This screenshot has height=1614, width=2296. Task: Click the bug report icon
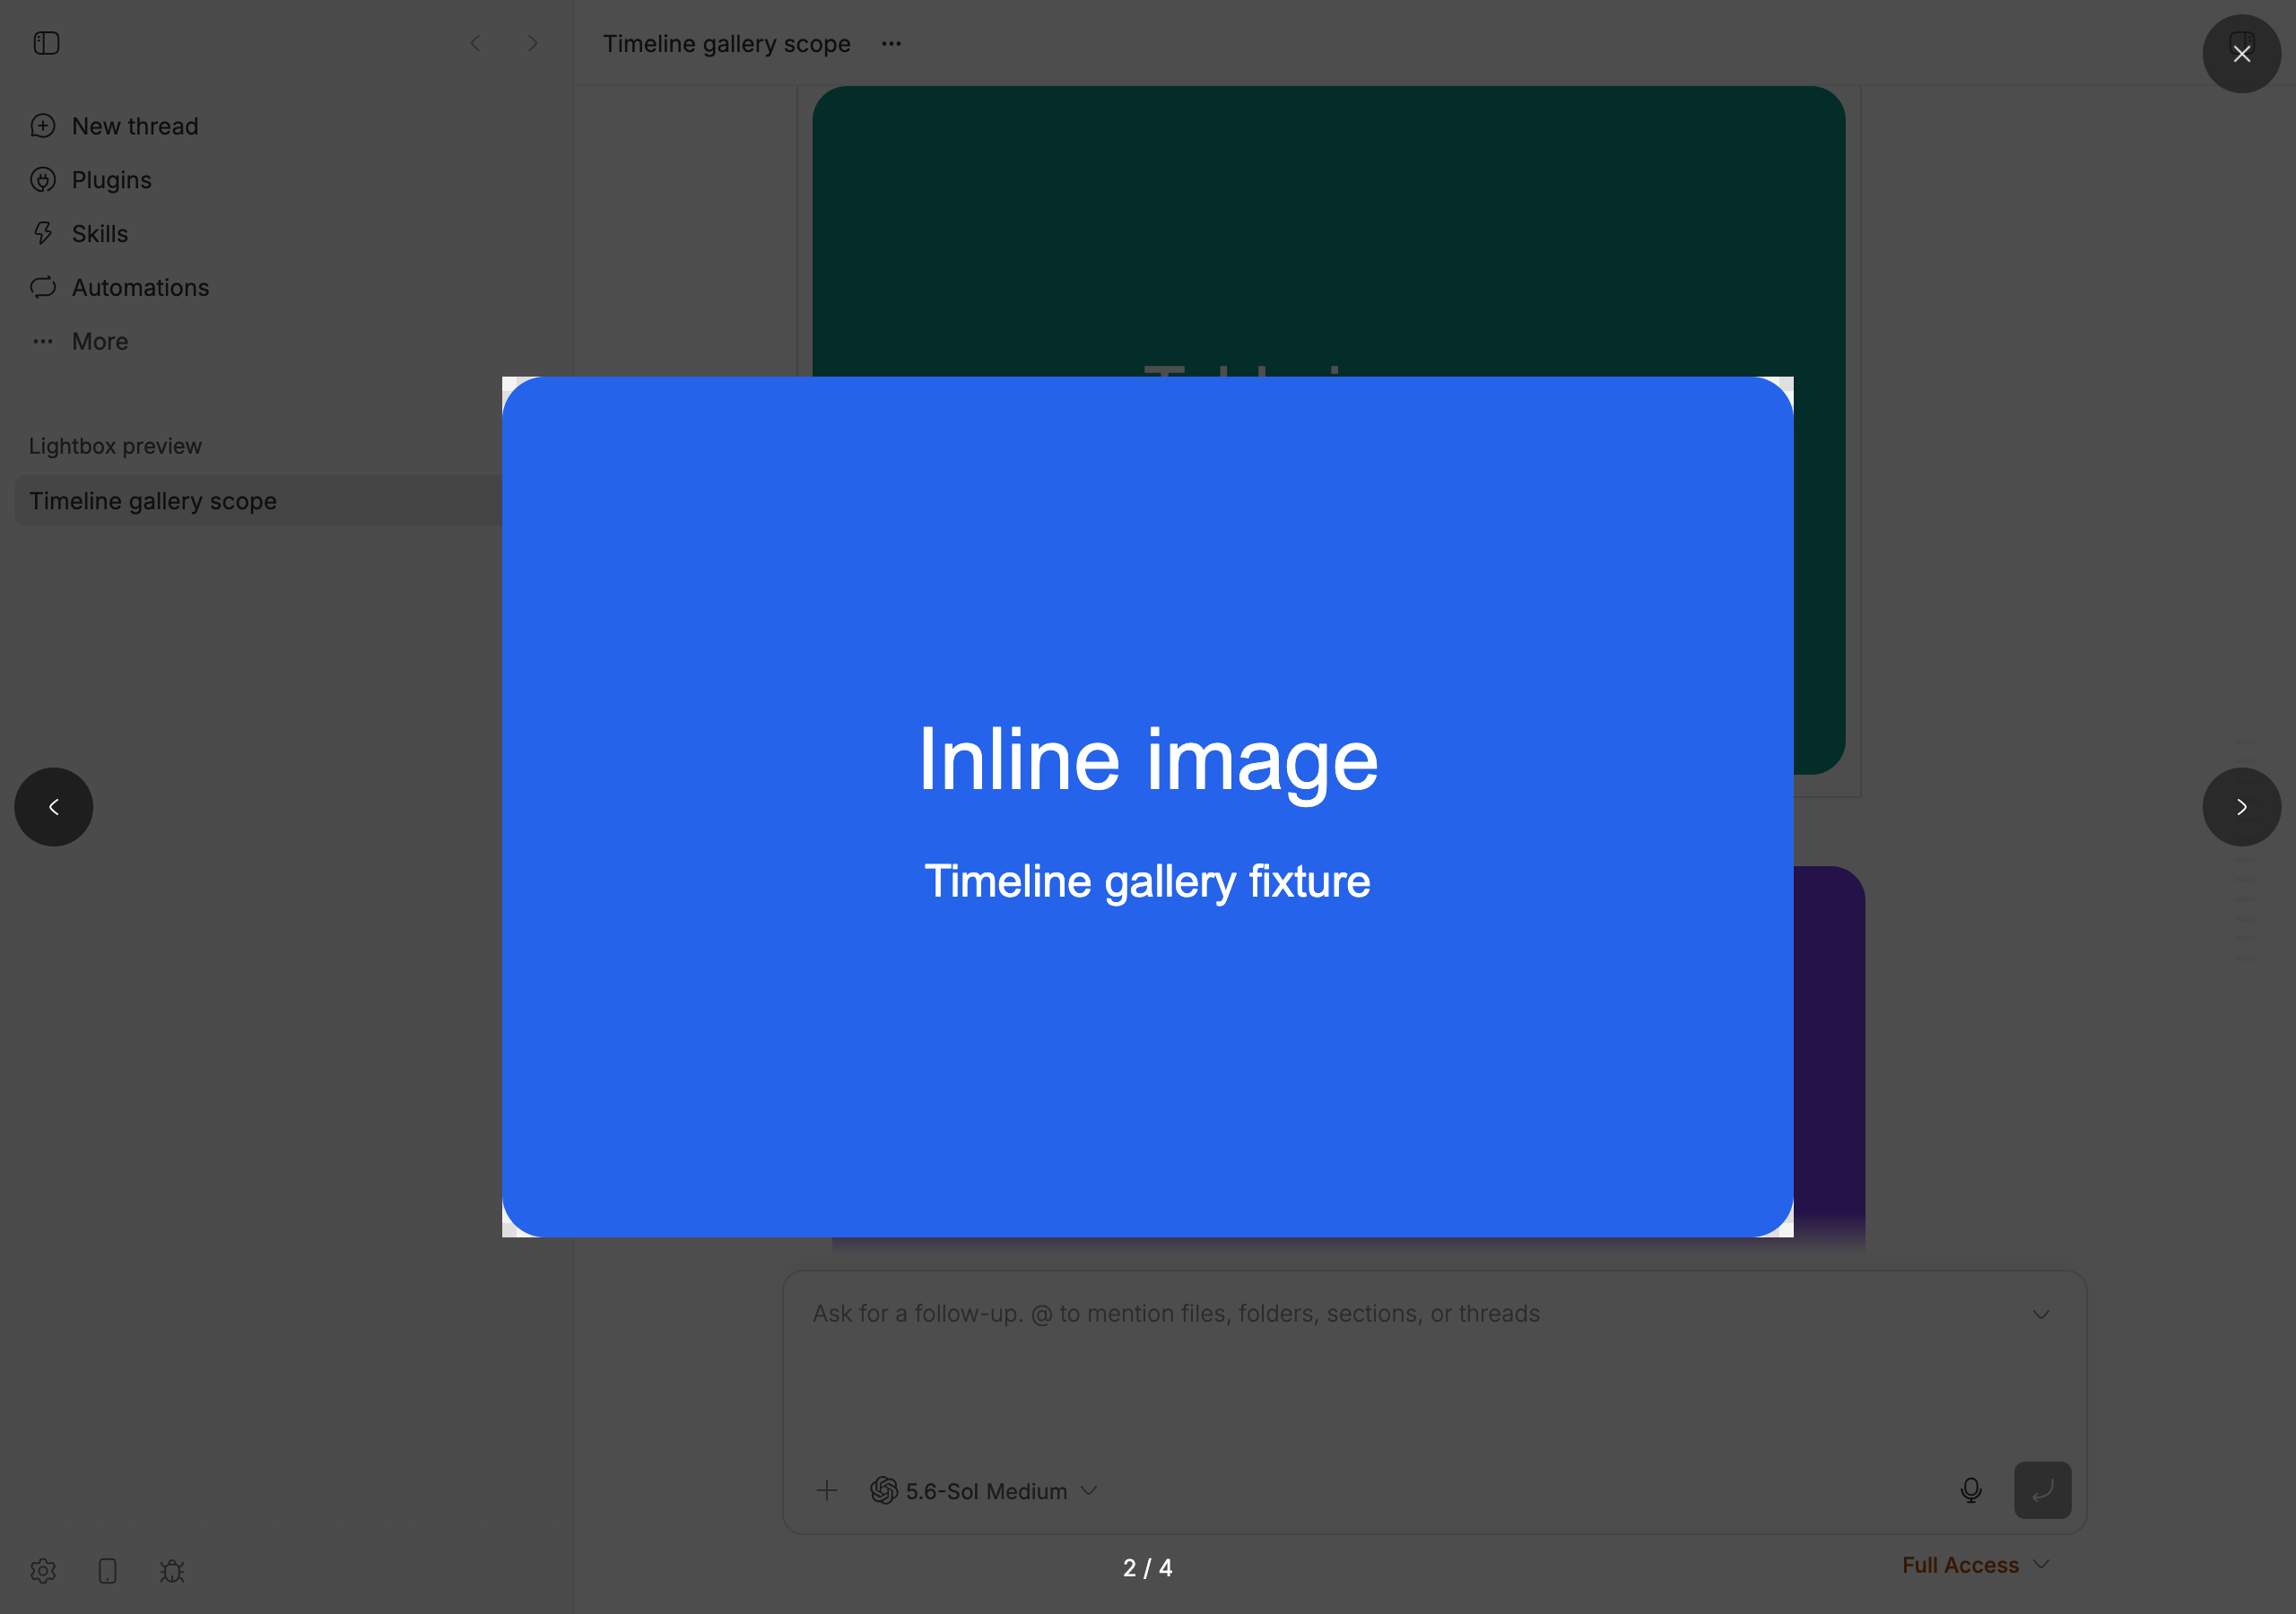coord(172,1570)
